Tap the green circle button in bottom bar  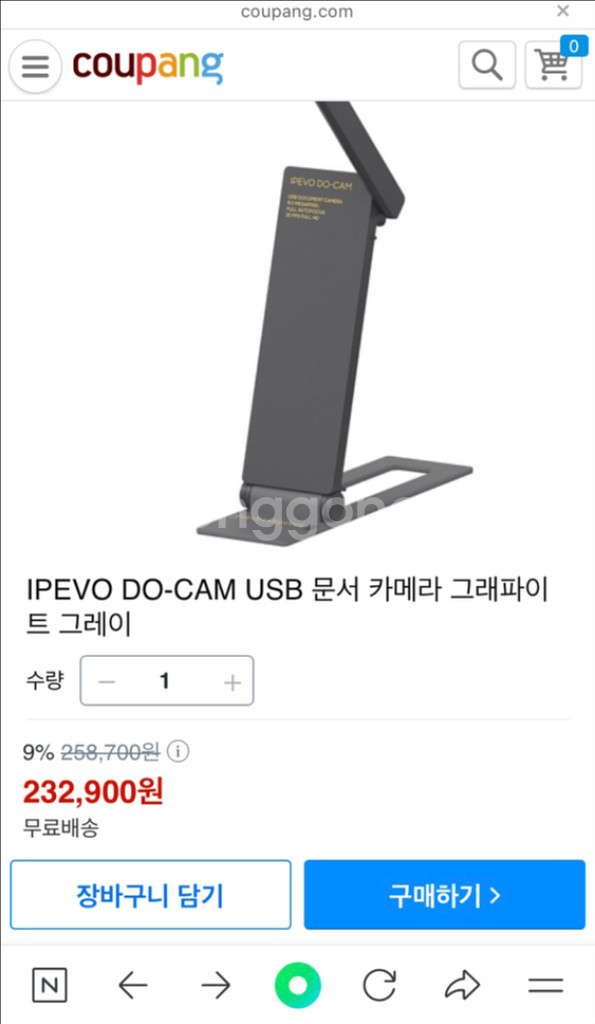[297, 985]
